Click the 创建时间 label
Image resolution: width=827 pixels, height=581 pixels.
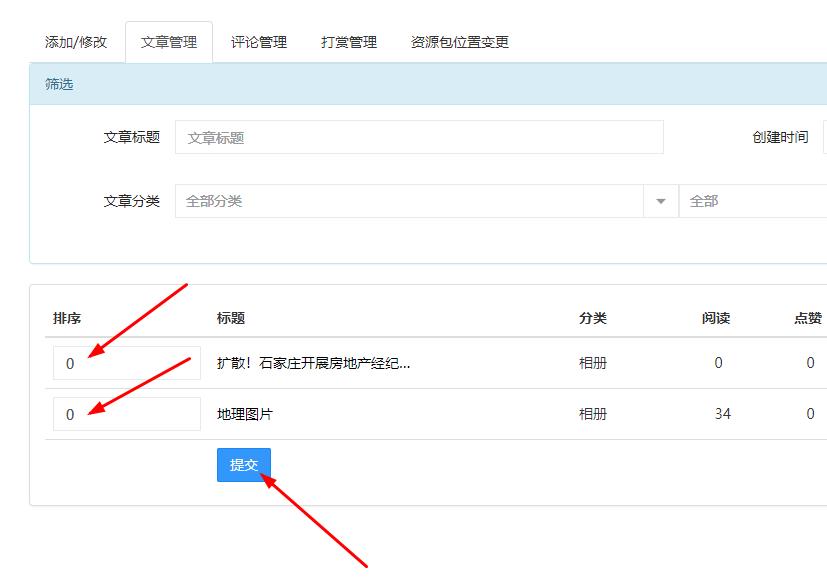pyautogui.click(x=780, y=138)
